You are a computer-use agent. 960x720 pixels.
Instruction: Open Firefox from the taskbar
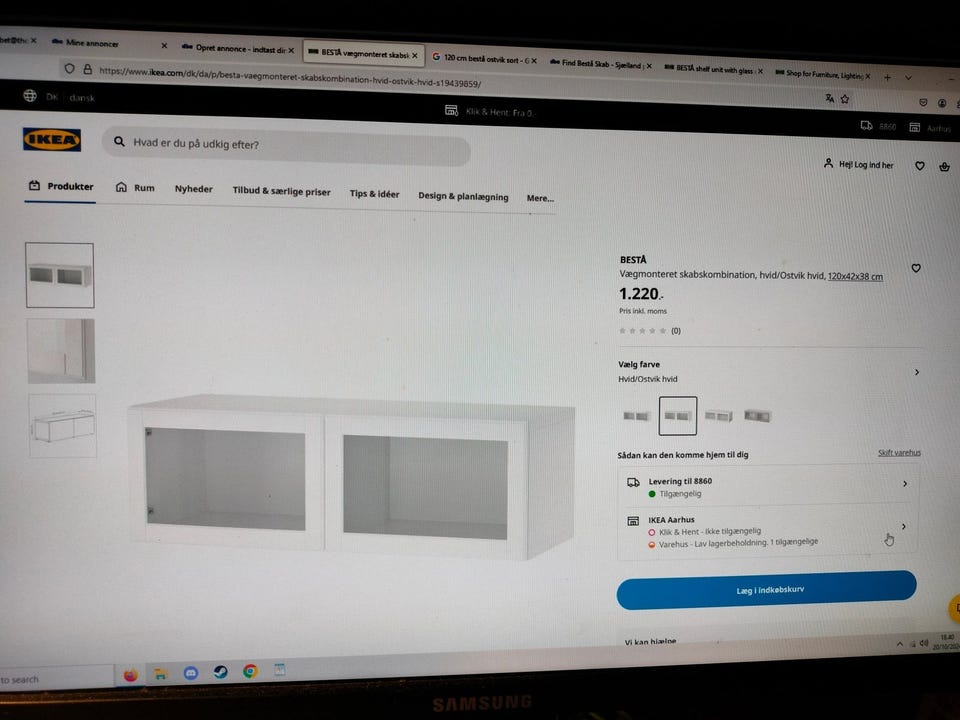tap(130, 675)
